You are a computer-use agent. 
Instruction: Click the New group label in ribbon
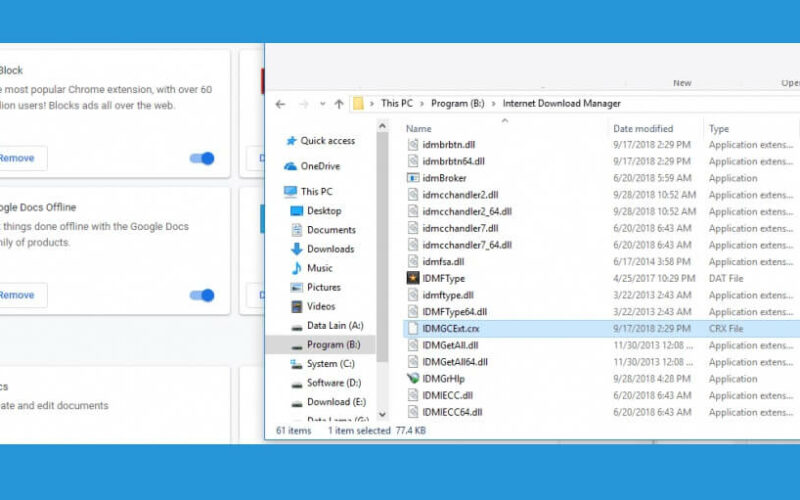tap(682, 83)
